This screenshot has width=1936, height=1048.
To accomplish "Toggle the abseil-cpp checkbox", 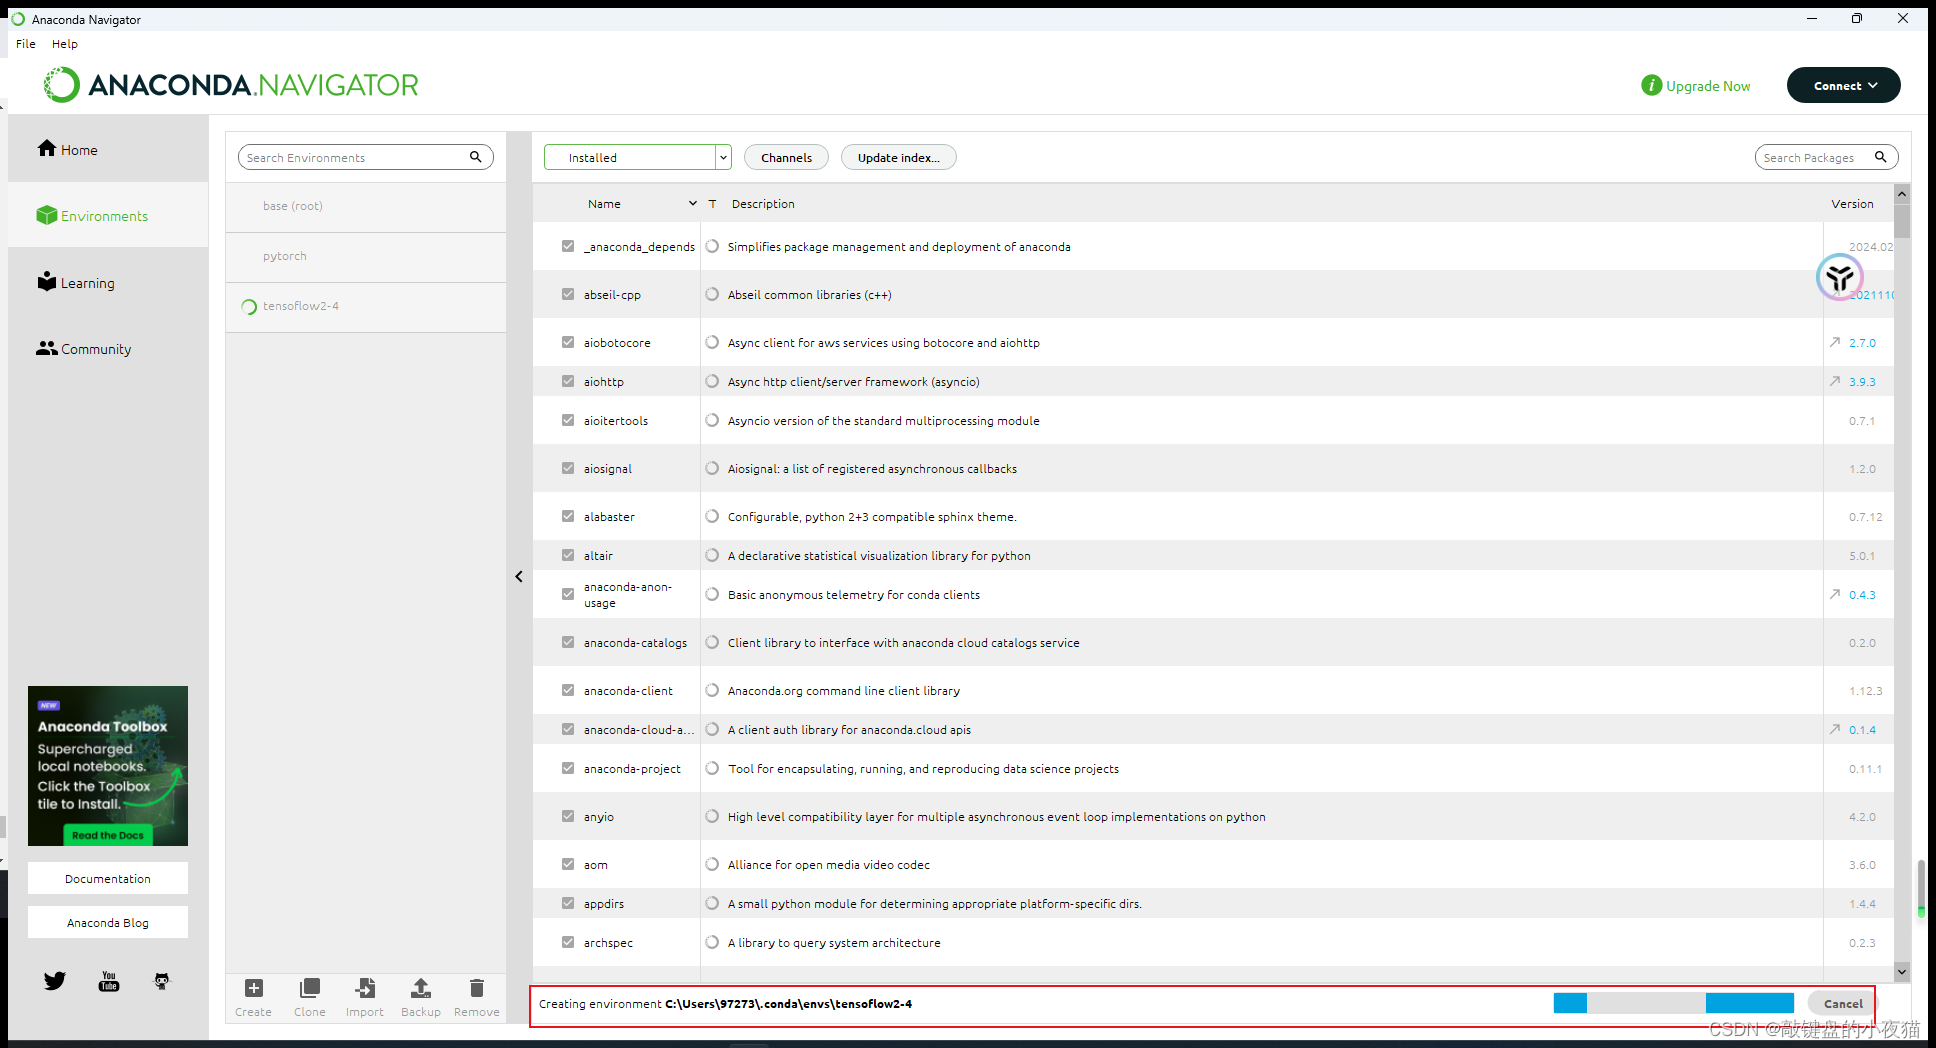I will coord(568,294).
